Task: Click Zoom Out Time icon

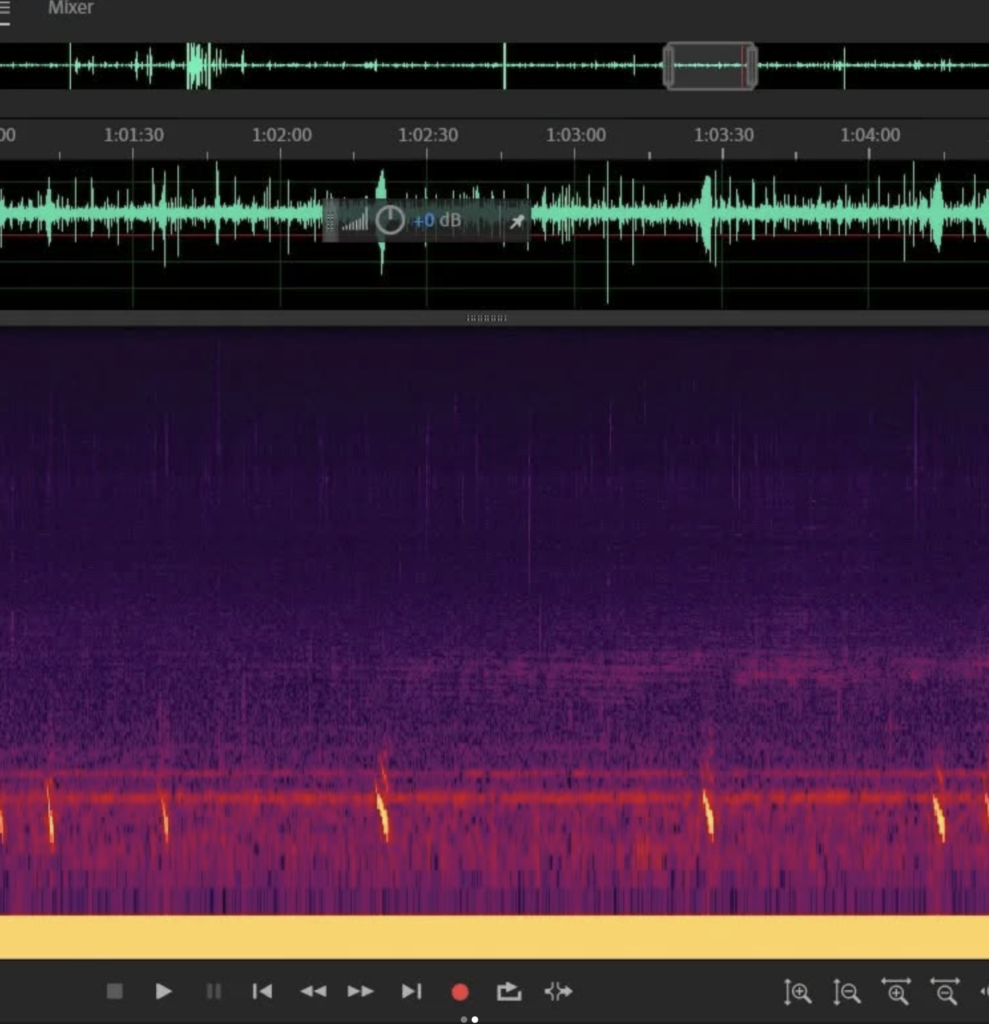Action: point(945,992)
